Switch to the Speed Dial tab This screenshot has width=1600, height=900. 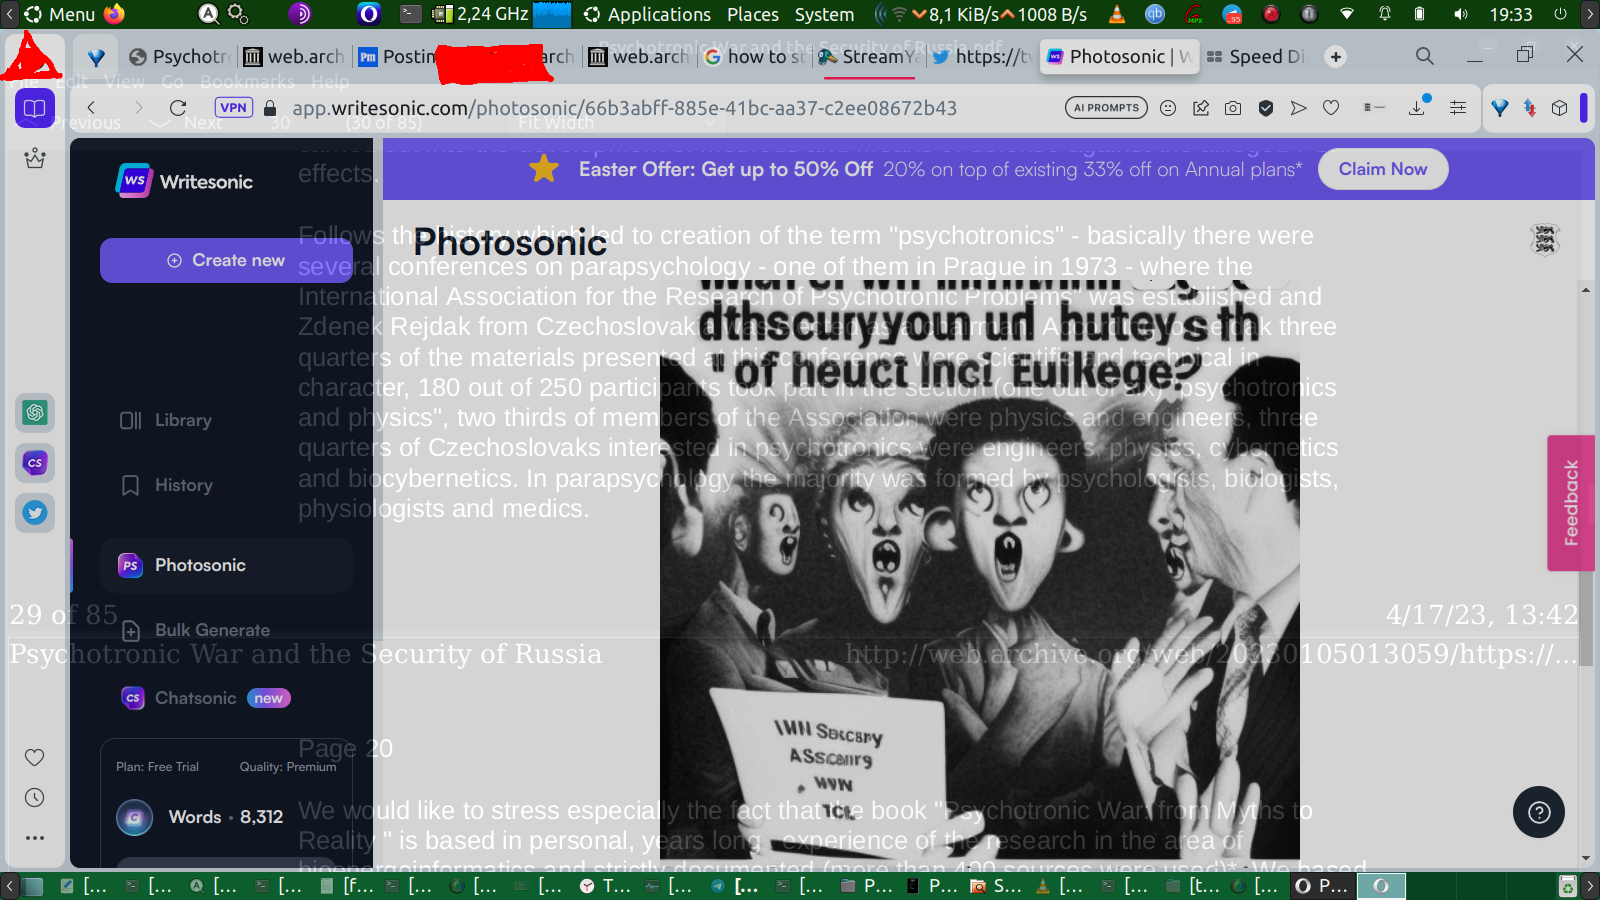coord(1257,57)
